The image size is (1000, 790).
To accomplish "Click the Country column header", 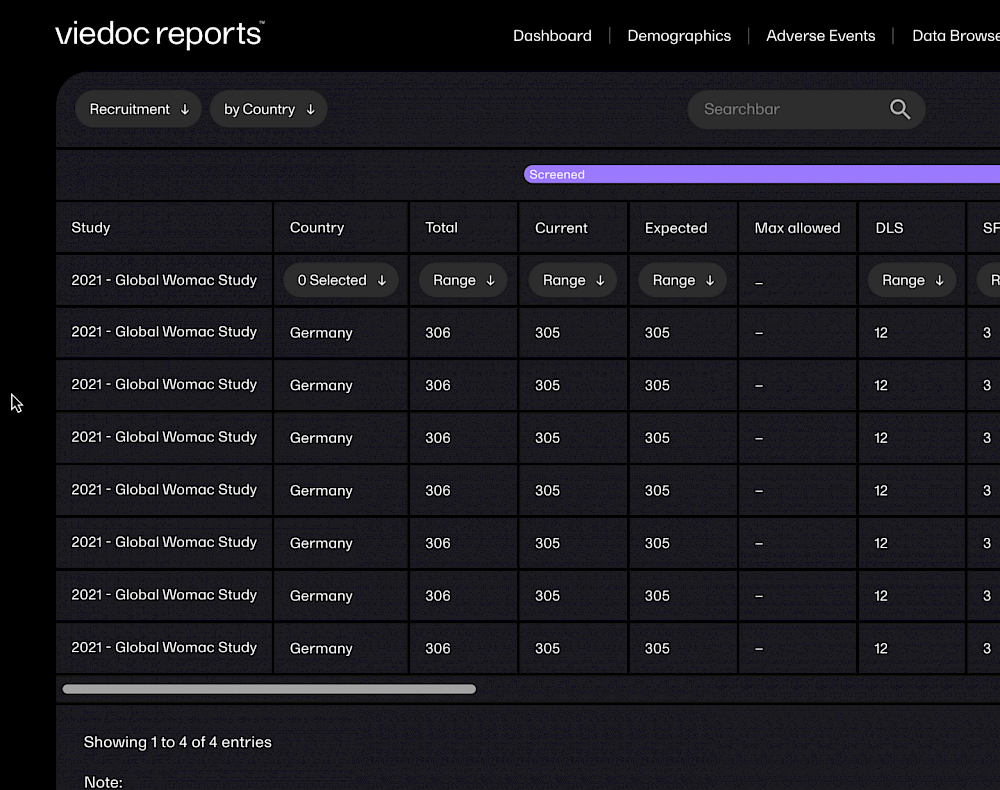I will (x=316, y=228).
